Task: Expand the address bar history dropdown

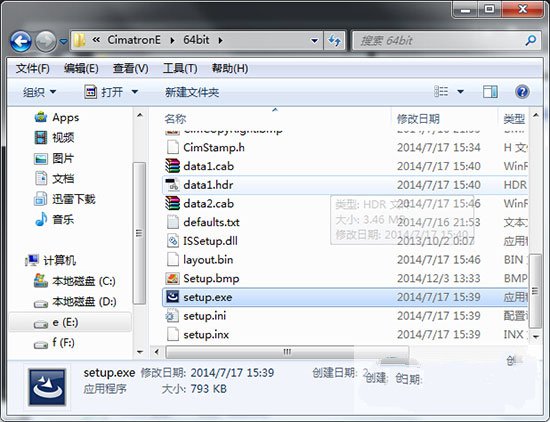Action: pyautogui.click(x=314, y=41)
